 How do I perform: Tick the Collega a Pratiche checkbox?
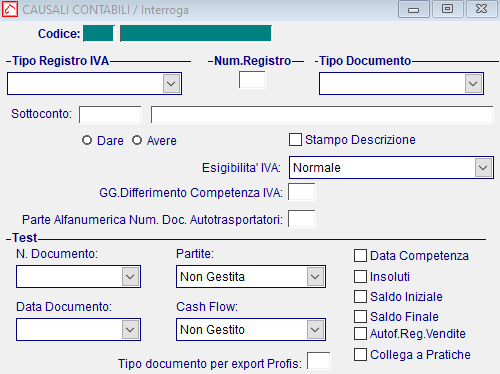[360, 354]
